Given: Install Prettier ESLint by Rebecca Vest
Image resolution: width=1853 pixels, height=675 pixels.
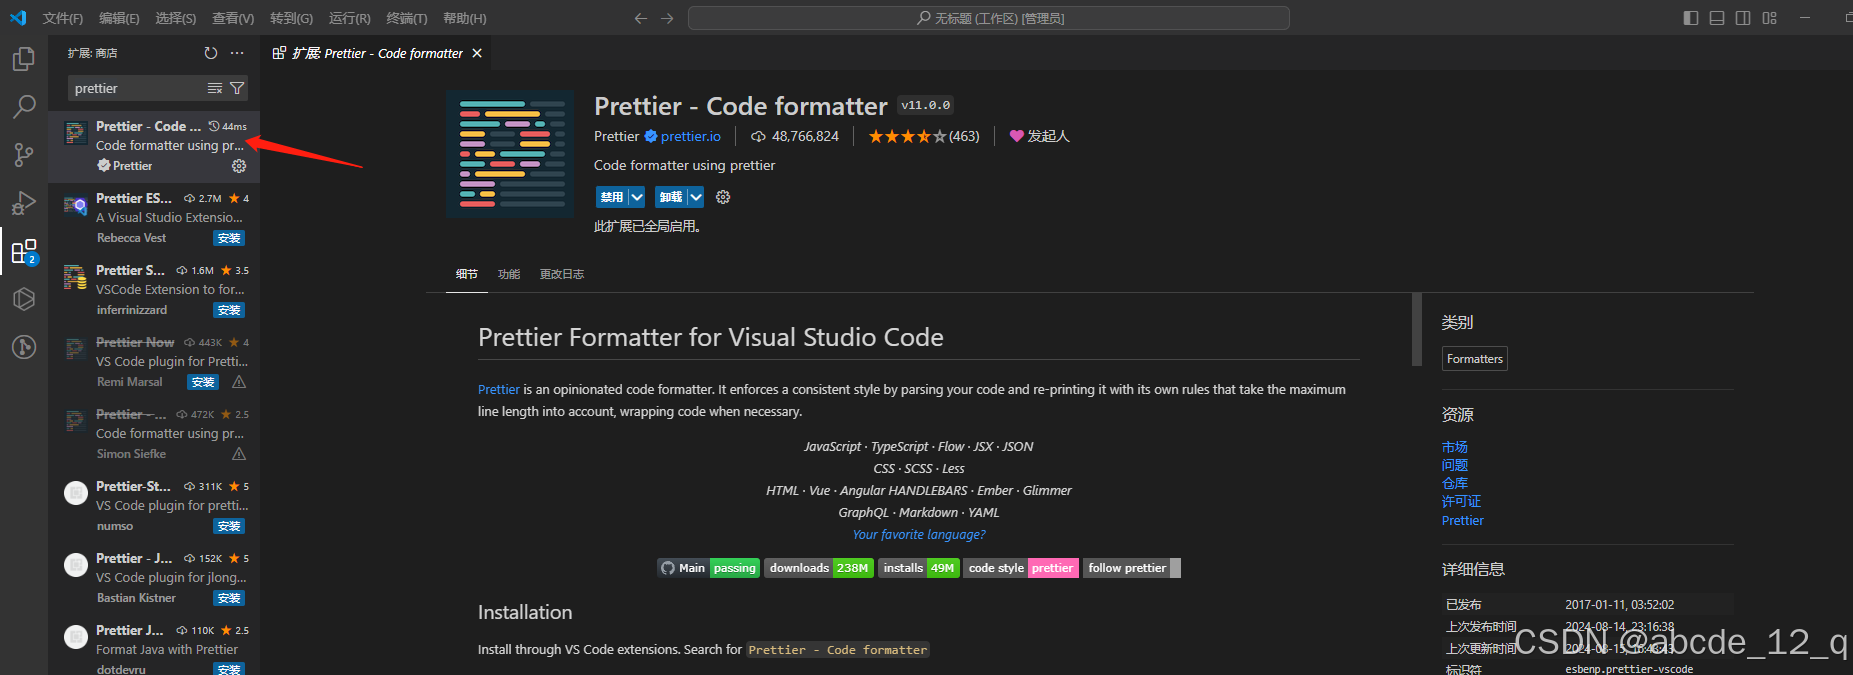Looking at the screenshot, I should pos(229,238).
